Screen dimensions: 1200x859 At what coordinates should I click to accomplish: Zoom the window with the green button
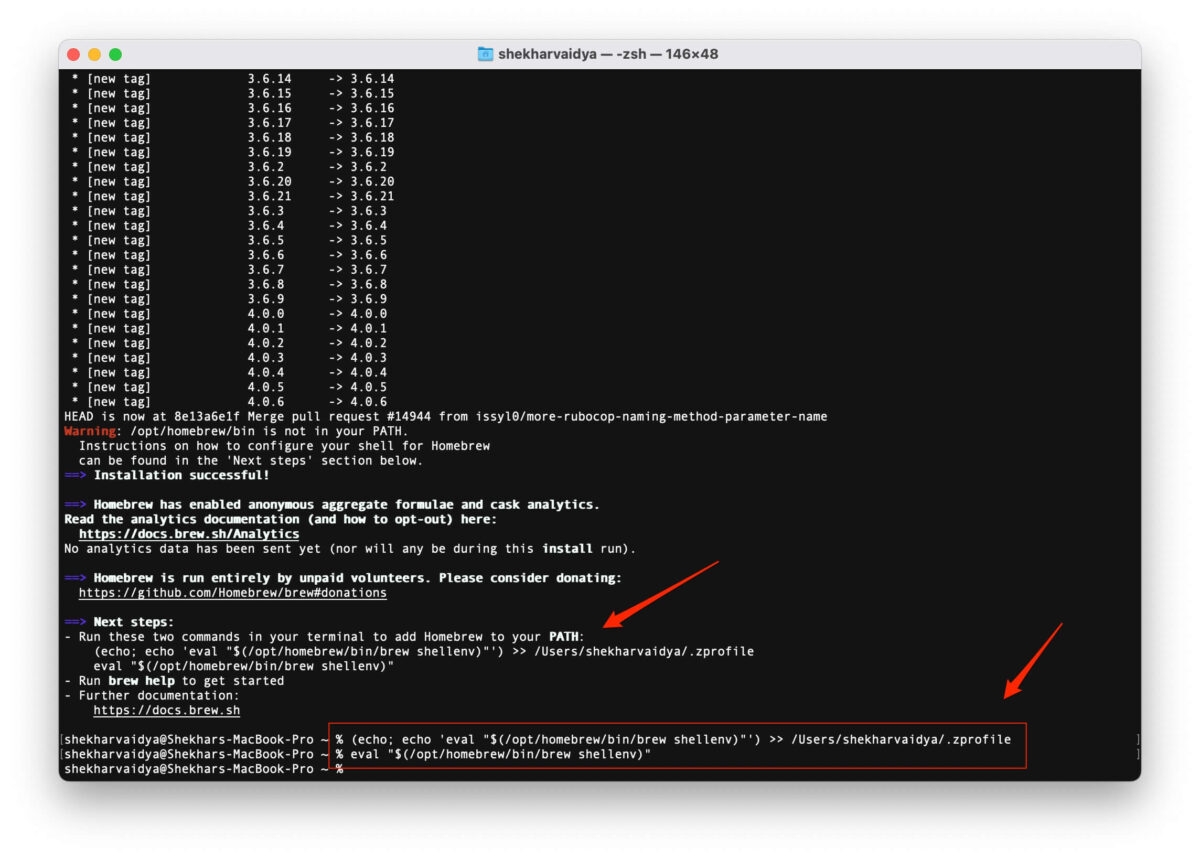pos(116,54)
